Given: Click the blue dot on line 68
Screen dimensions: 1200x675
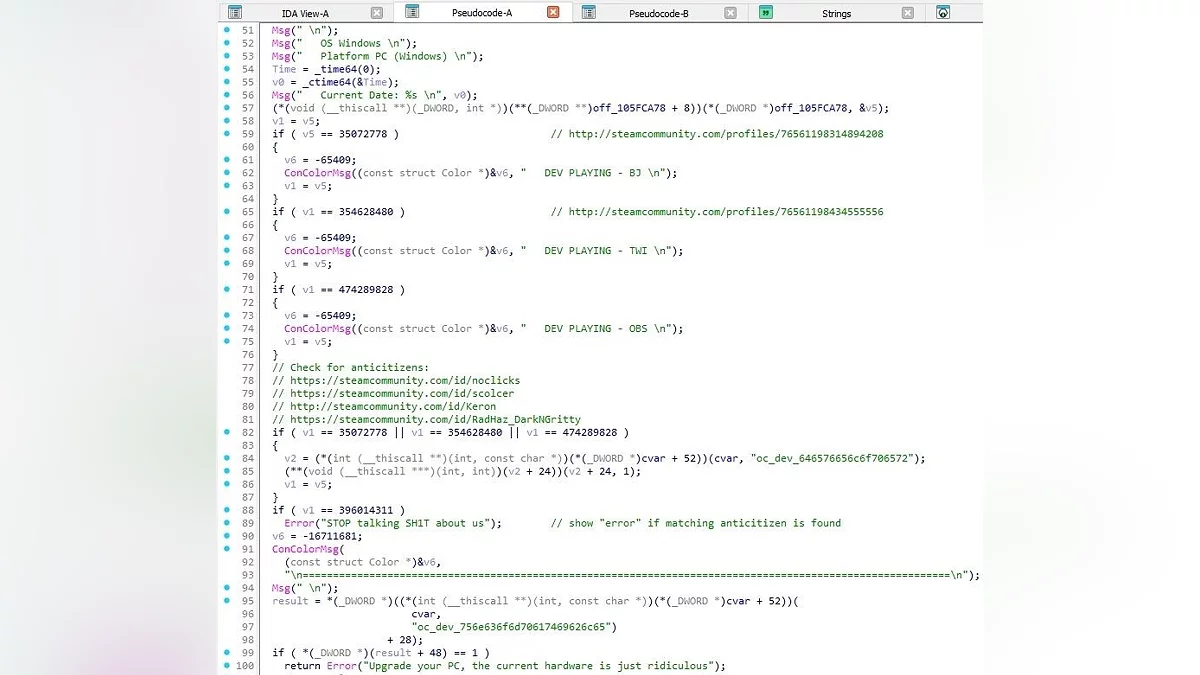Looking at the screenshot, I should (x=226, y=251).
